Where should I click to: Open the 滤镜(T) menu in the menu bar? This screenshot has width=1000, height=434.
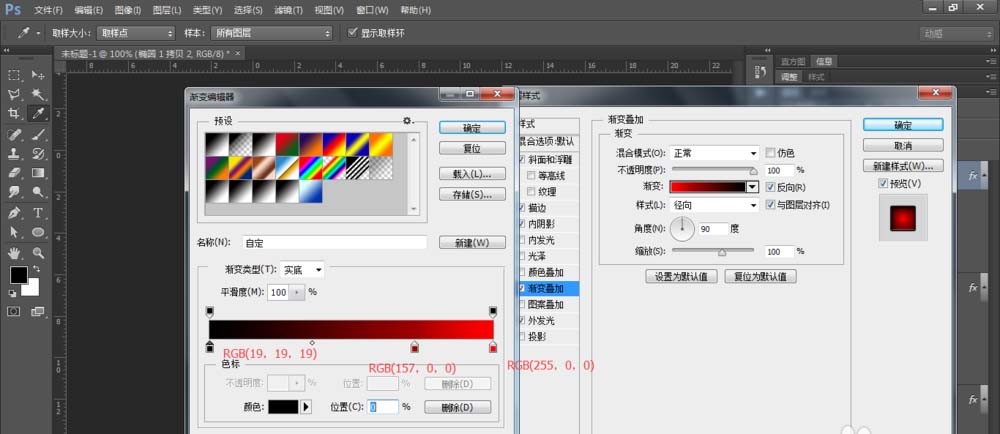289,10
